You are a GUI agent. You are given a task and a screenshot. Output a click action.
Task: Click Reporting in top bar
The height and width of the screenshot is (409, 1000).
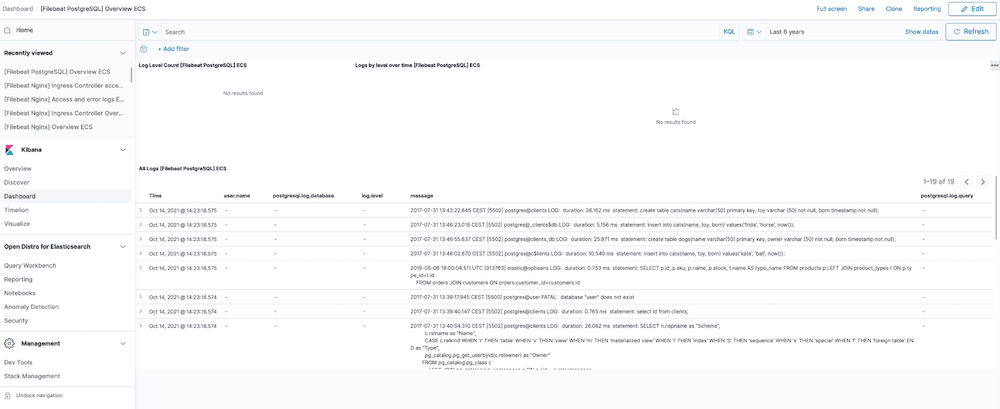pos(927,9)
